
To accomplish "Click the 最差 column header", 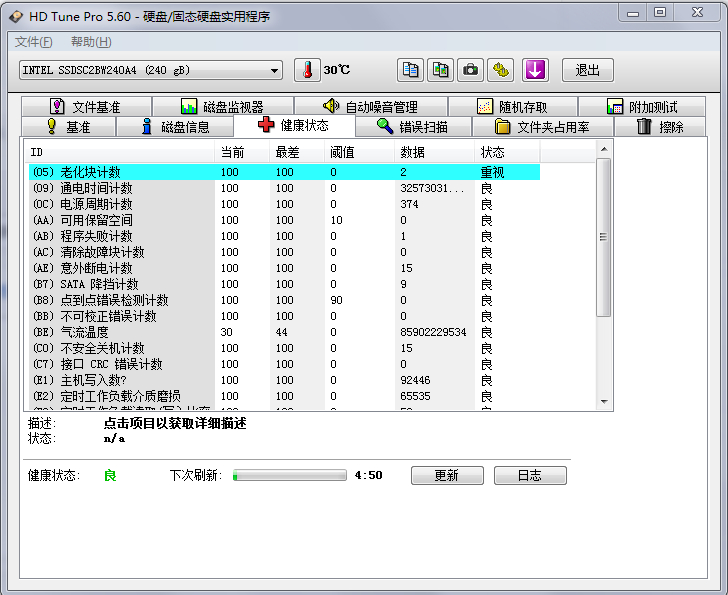I will 297,152.
